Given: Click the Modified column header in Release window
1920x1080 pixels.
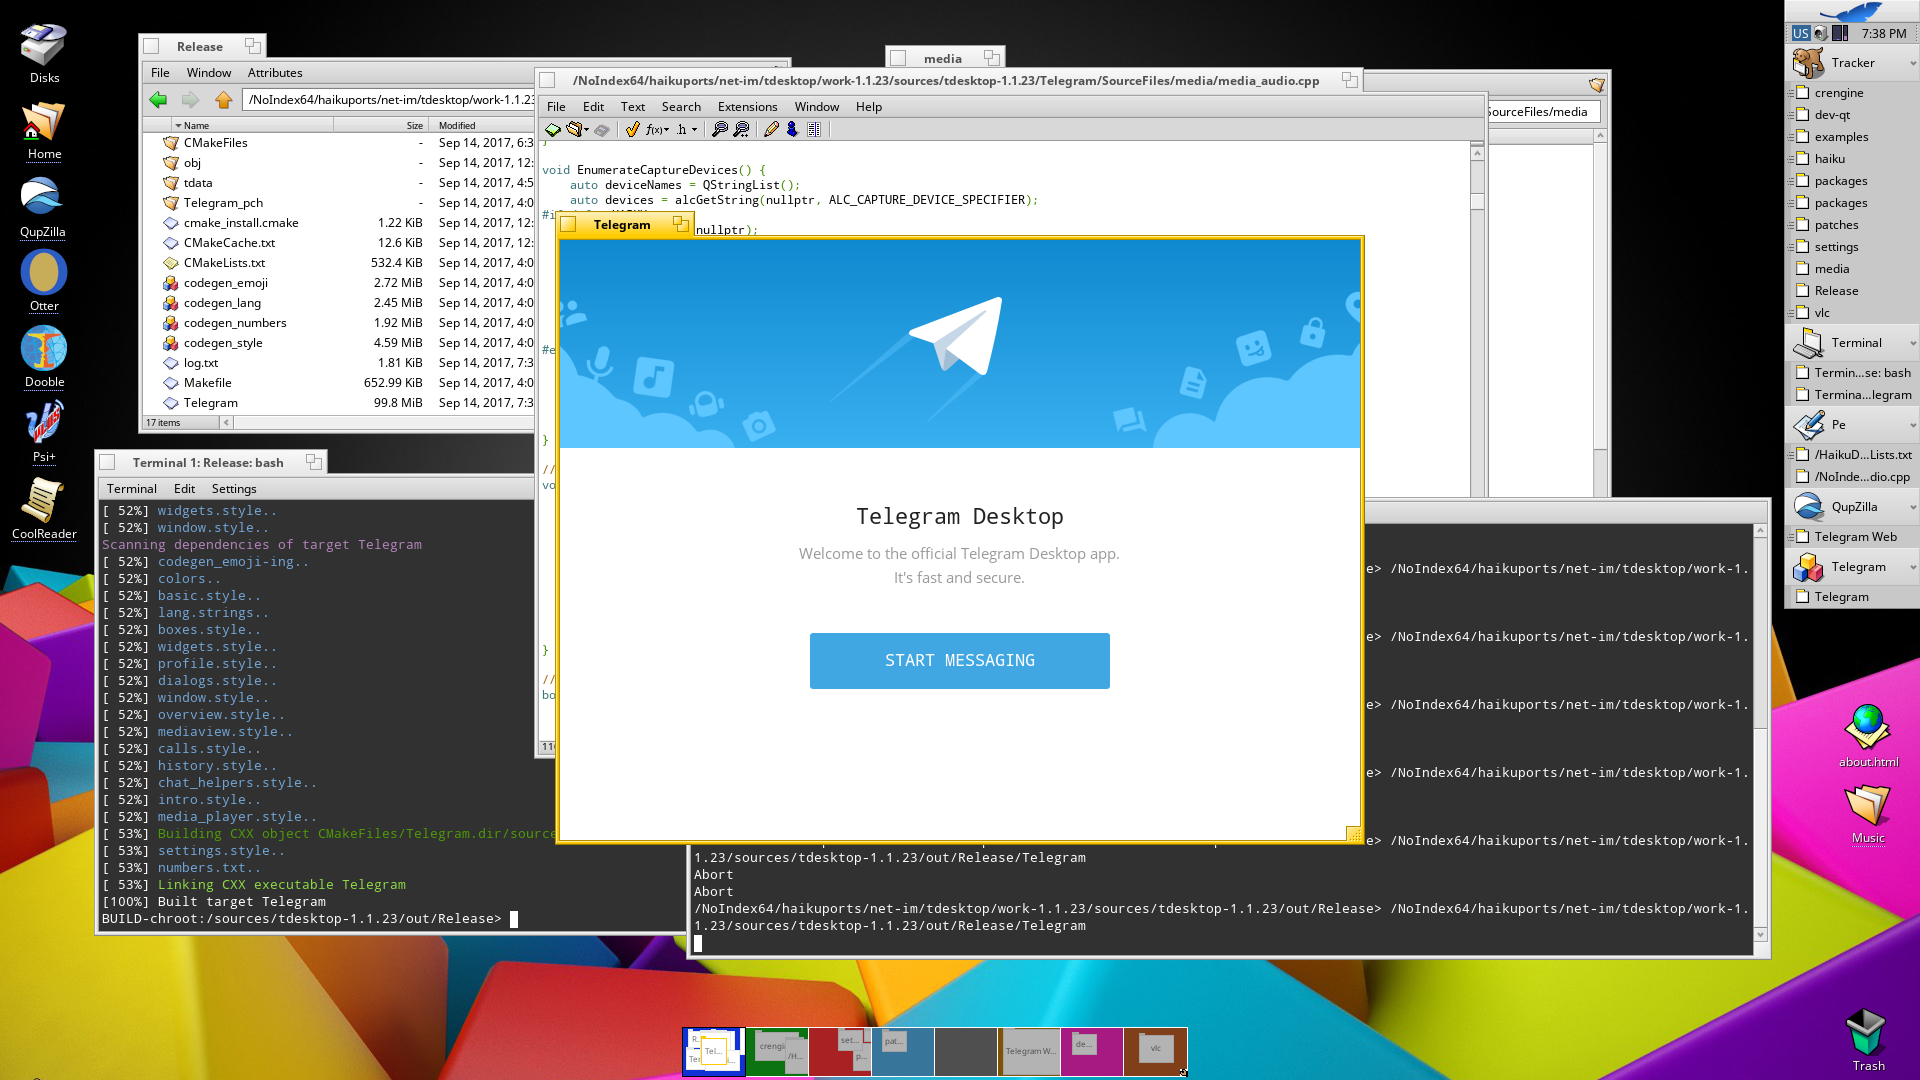Looking at the screenshot, I should [483, 126].
